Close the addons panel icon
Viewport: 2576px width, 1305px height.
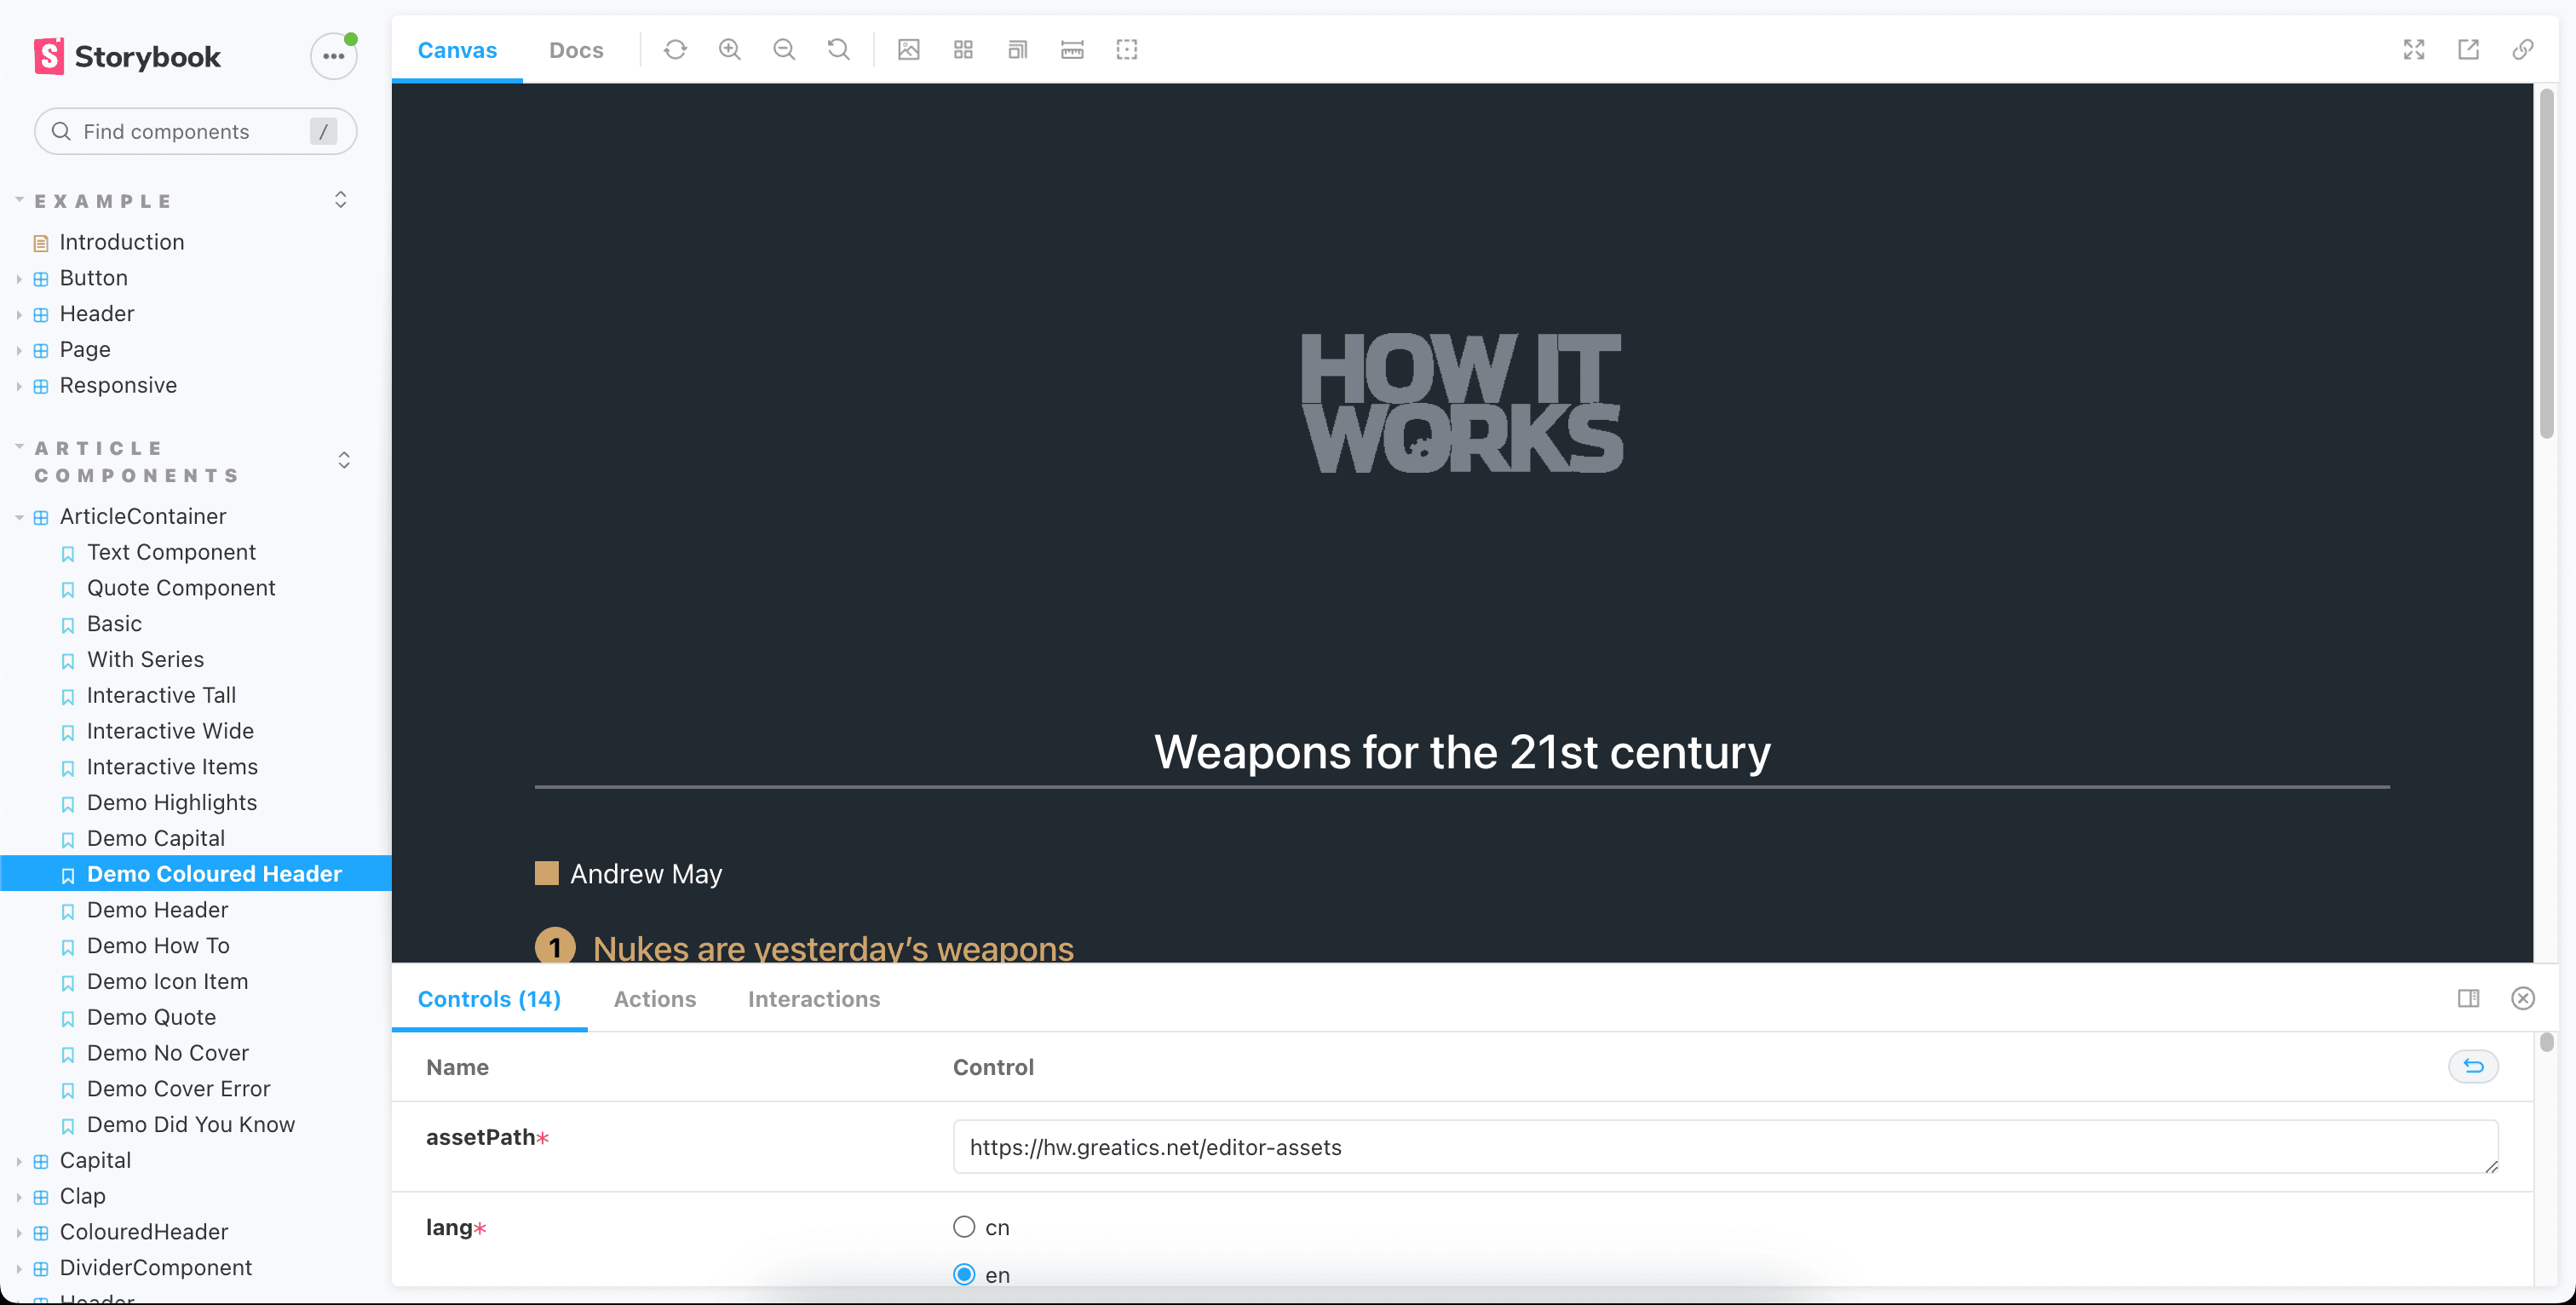coord(2523,998)
